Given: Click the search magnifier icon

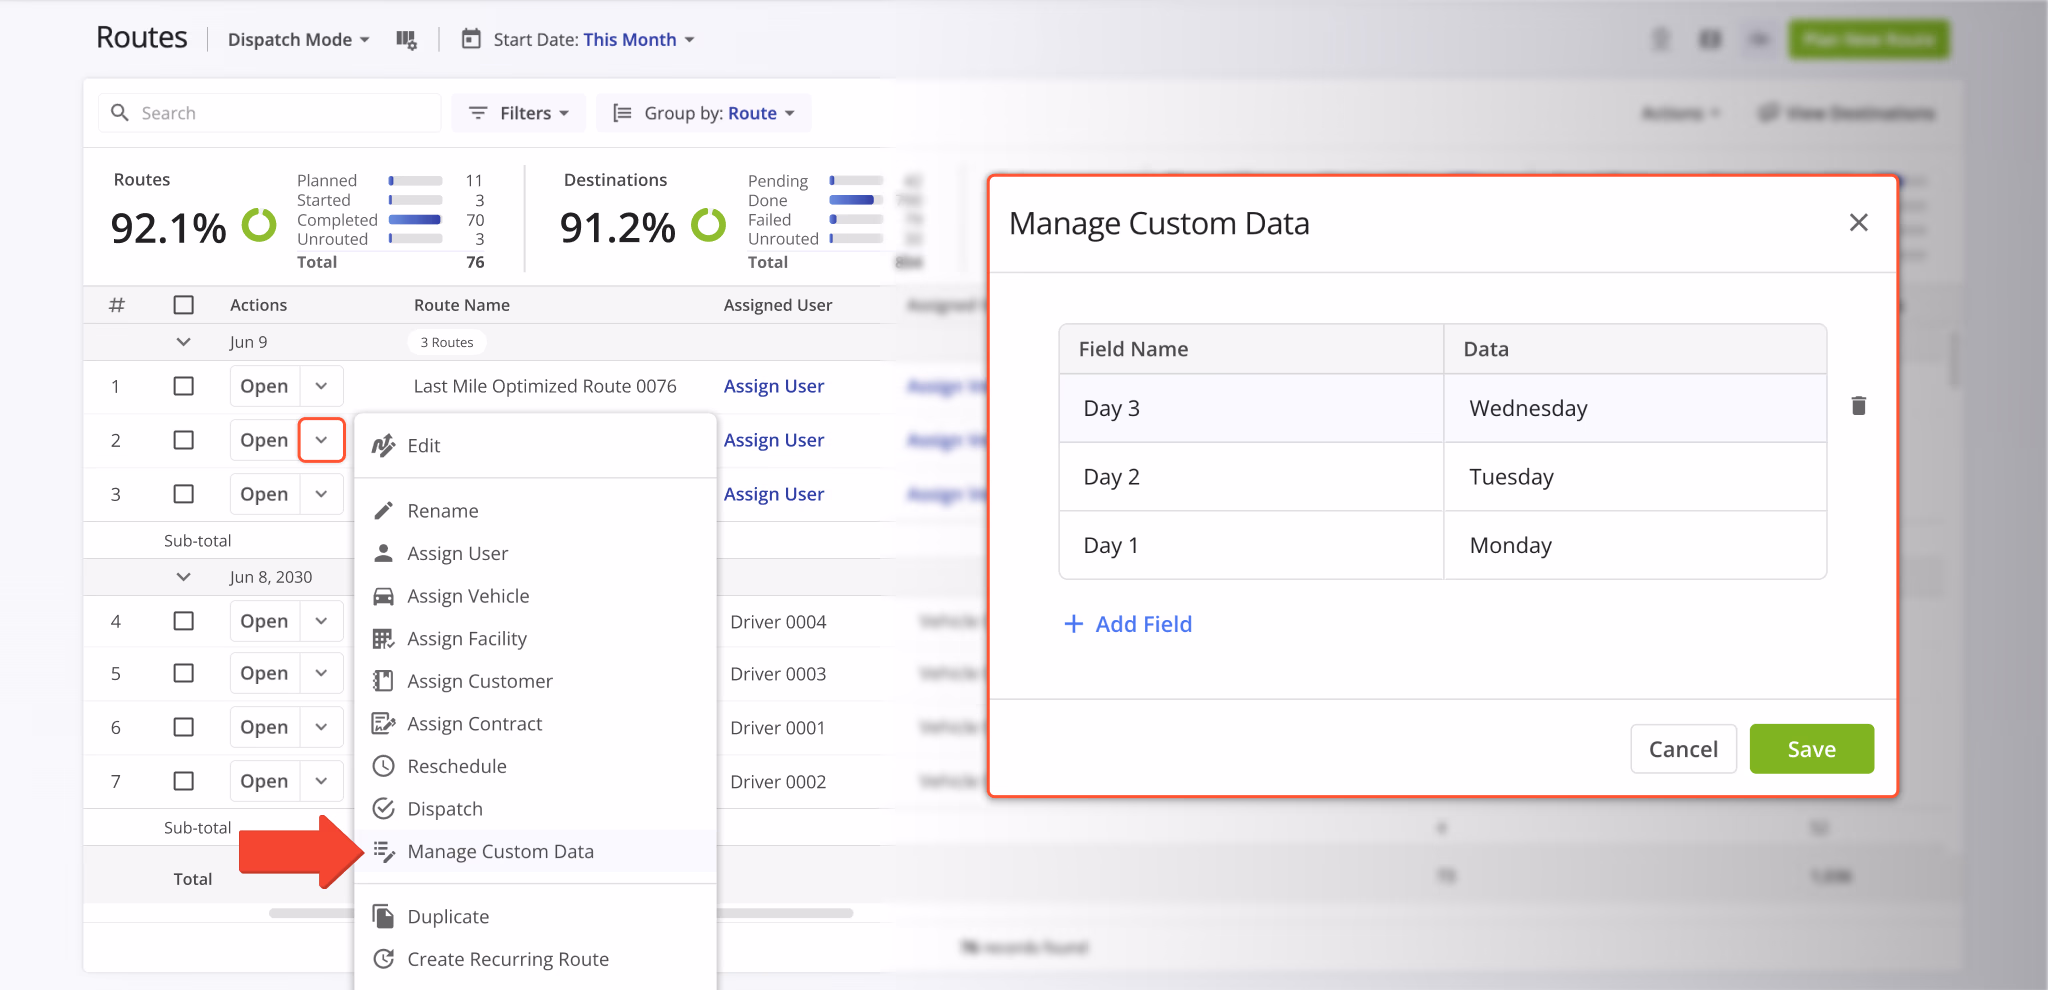Looking at the screenshot, I should tap(120, 112).
